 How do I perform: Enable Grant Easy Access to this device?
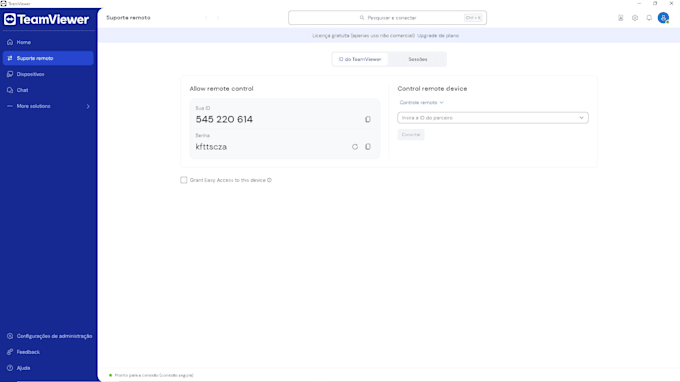point(184,180)
